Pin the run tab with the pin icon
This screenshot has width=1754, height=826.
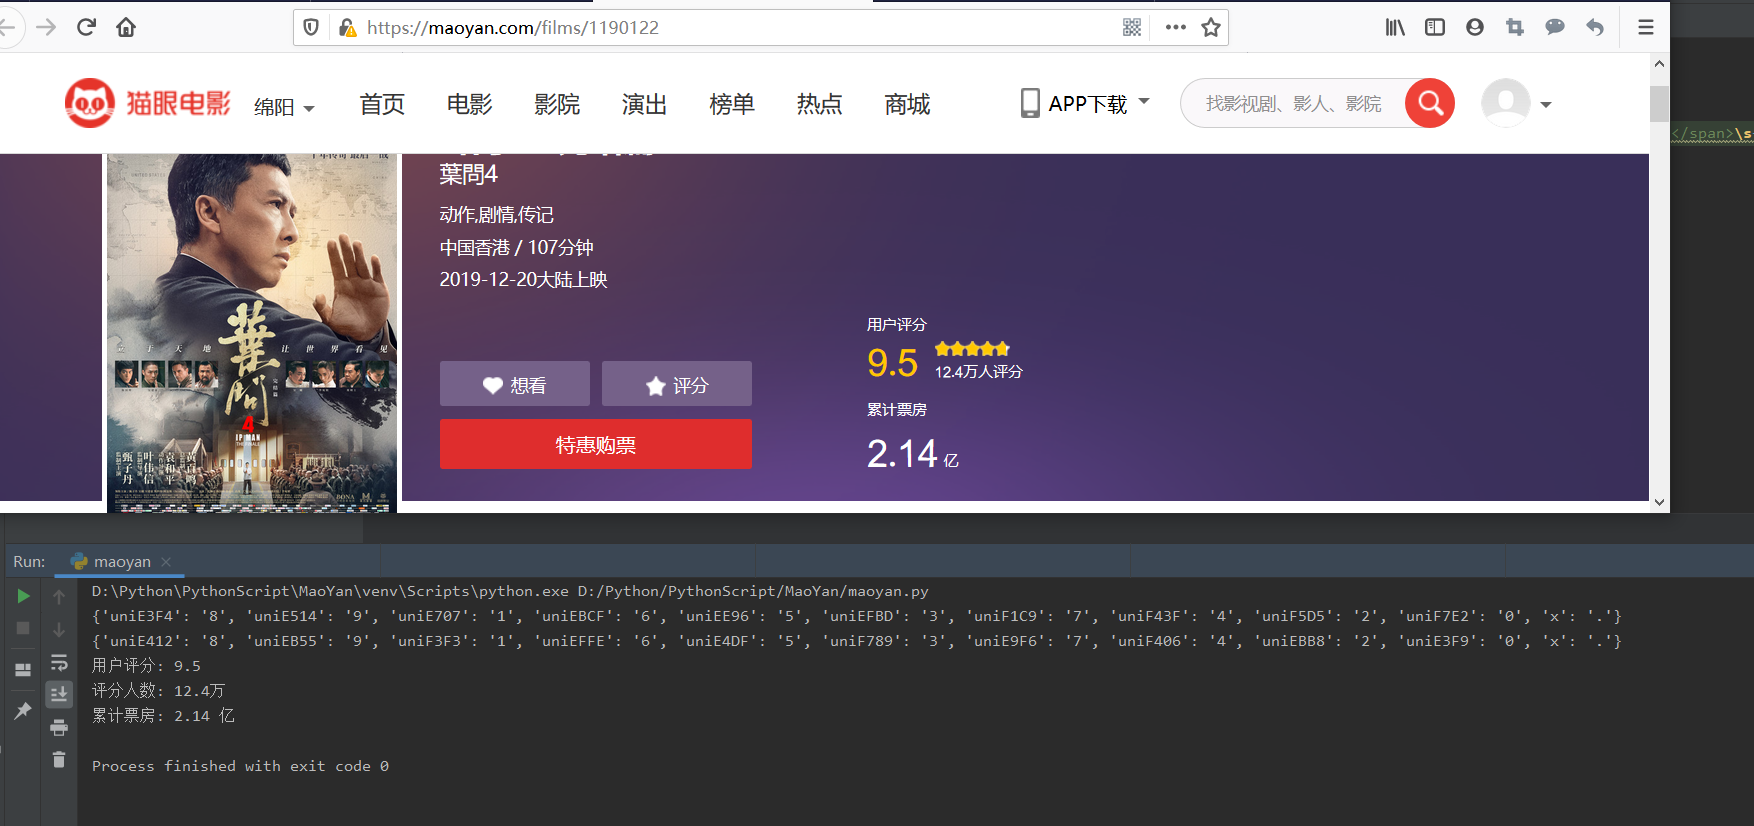[23, 710]
